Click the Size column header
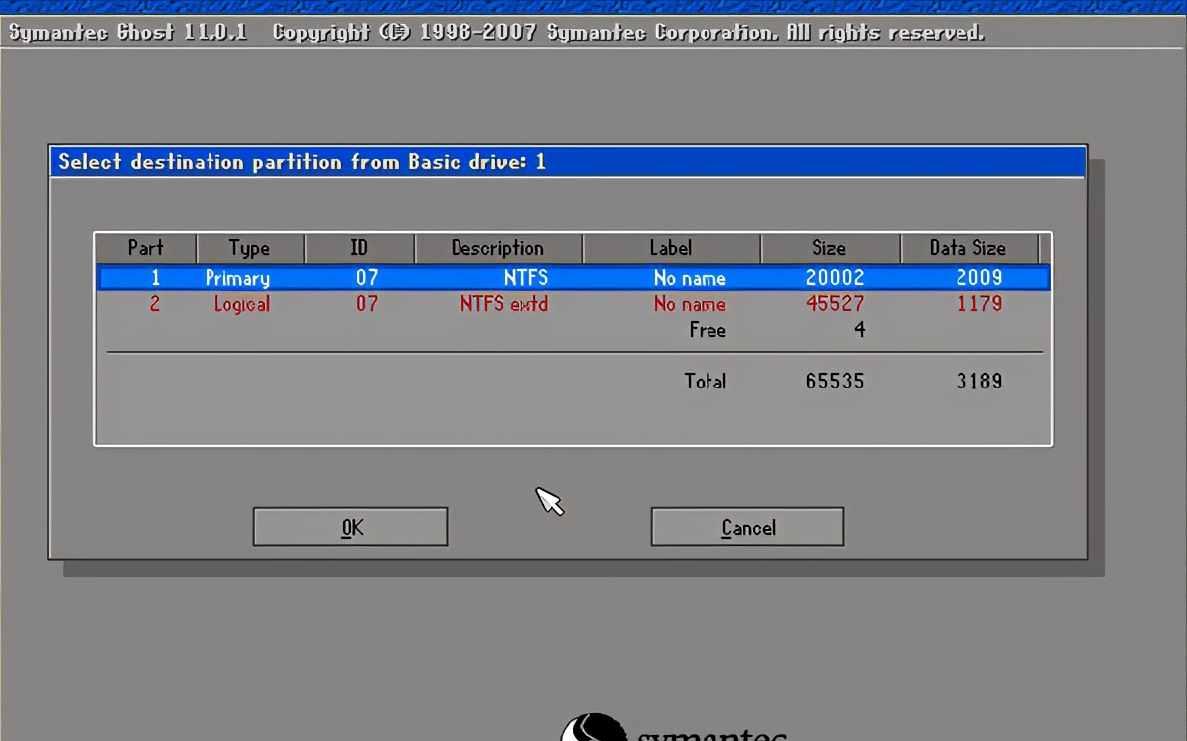 830,248
